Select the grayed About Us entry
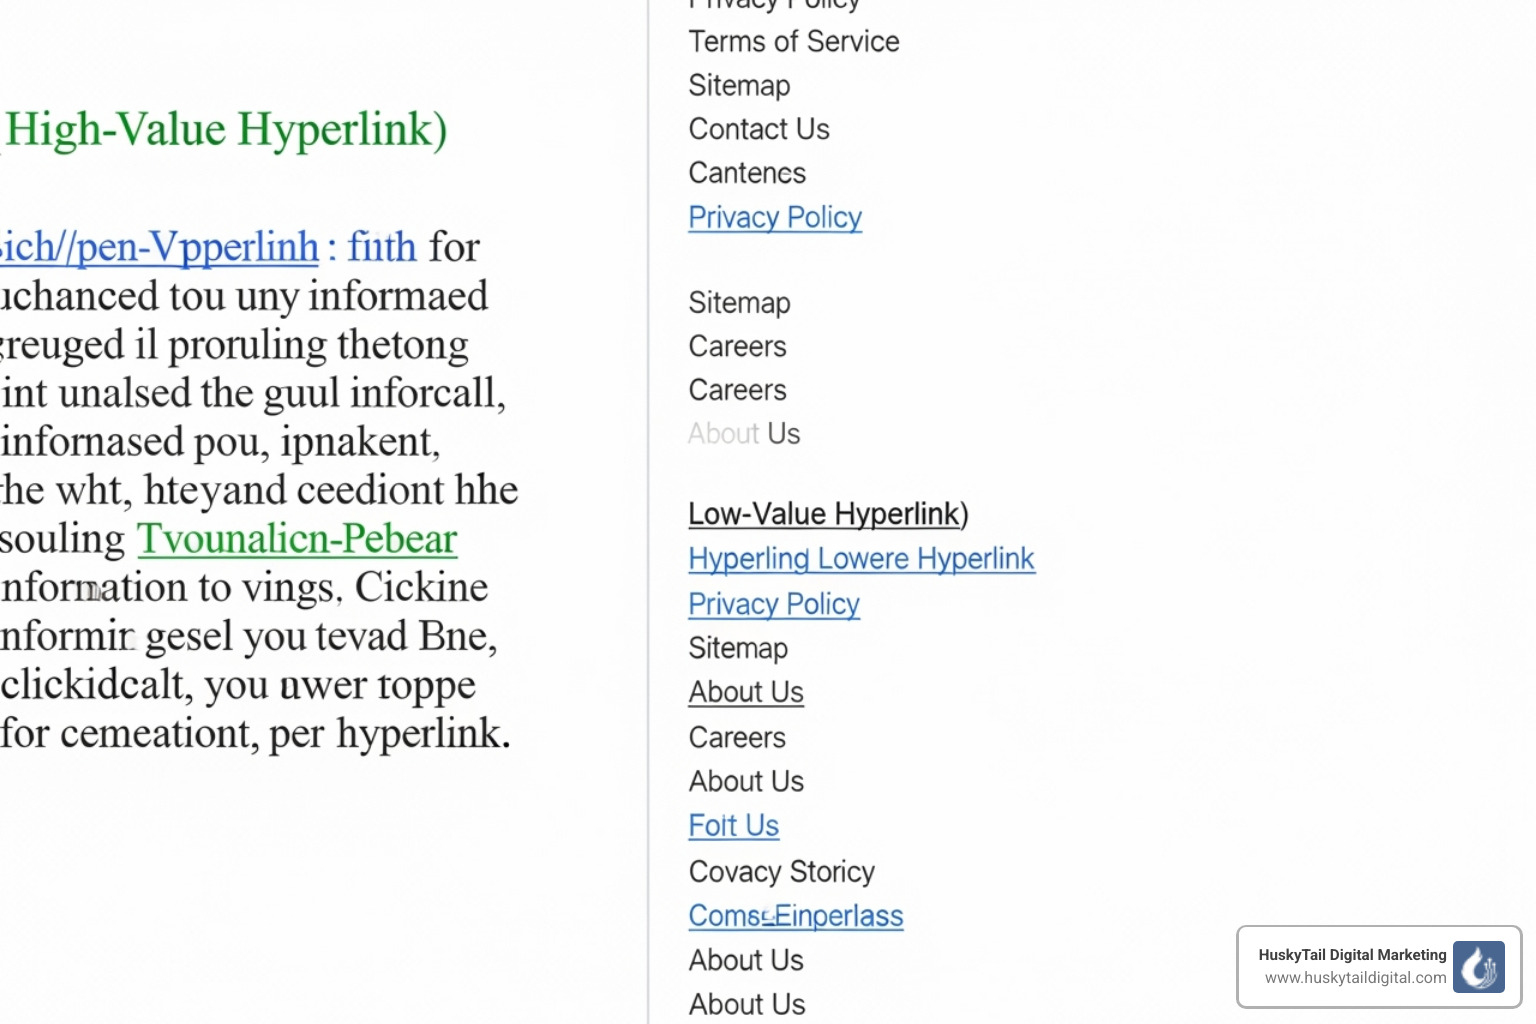This screenshot has width=1536, height=1024. [x=744, y=434]
